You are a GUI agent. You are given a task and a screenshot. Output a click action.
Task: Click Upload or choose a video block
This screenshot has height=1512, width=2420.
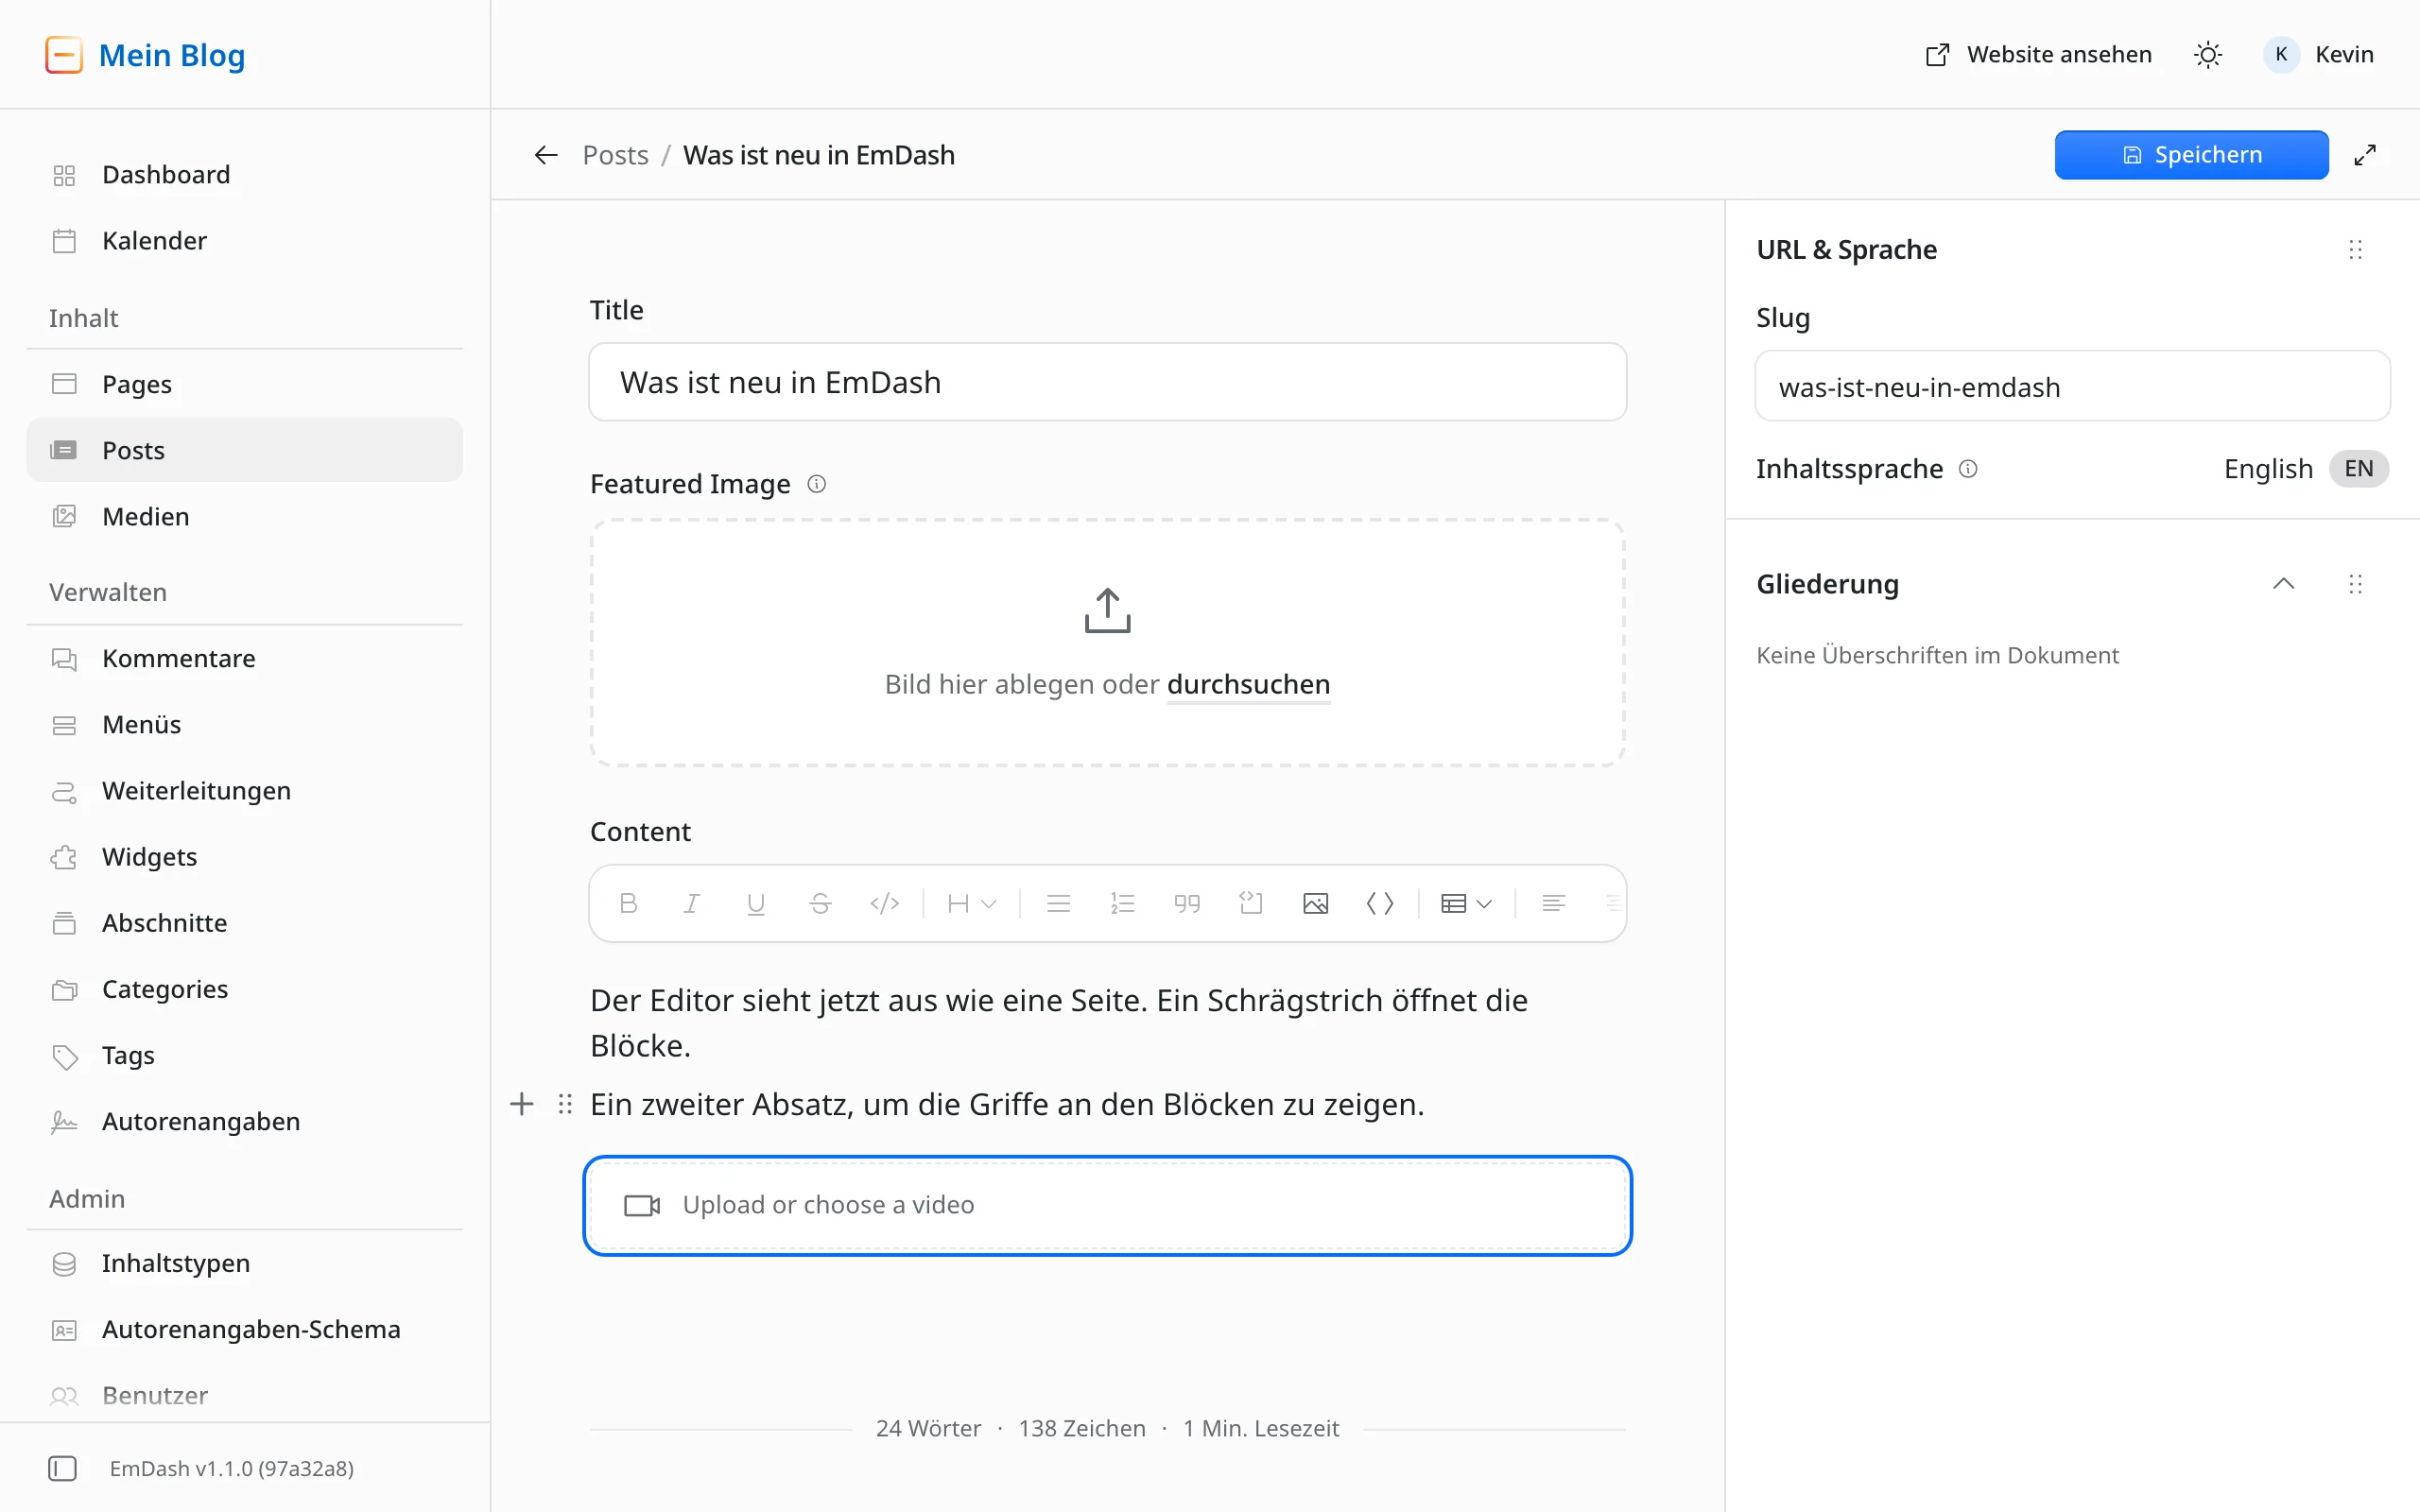(x=1107, y=1205)
